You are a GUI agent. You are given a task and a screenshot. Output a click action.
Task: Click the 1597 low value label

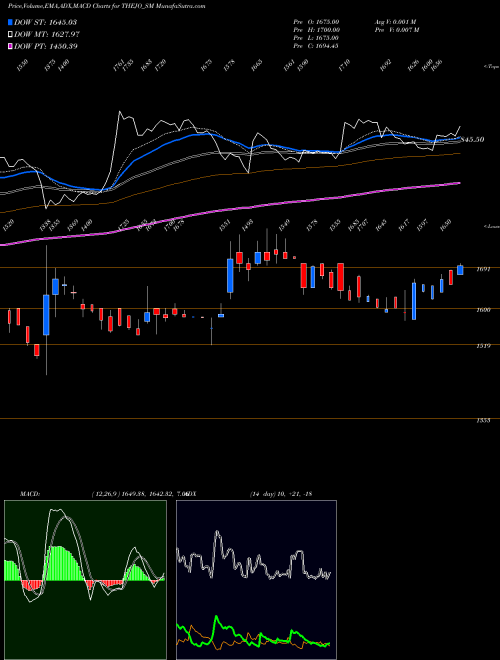pyautogui.click(x=422, y=225)
